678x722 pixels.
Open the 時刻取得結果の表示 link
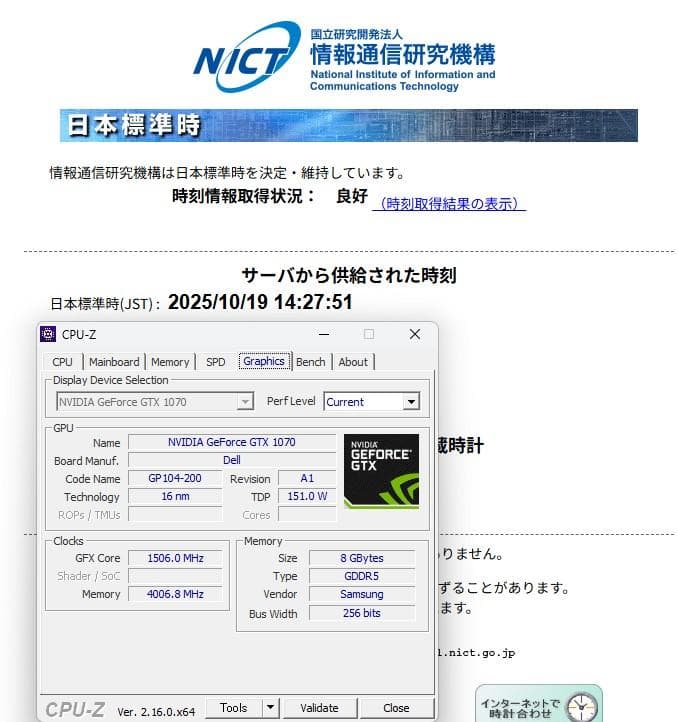pyautogui.click(x=449, y=204)
